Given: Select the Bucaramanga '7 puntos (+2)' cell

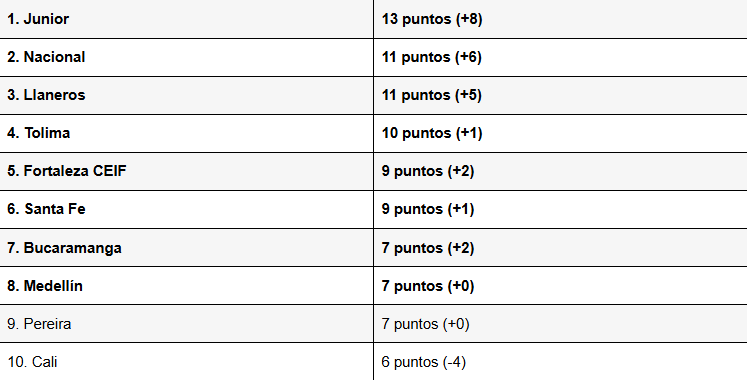Looking at the screenshot, I should click(x=560, y=248).
